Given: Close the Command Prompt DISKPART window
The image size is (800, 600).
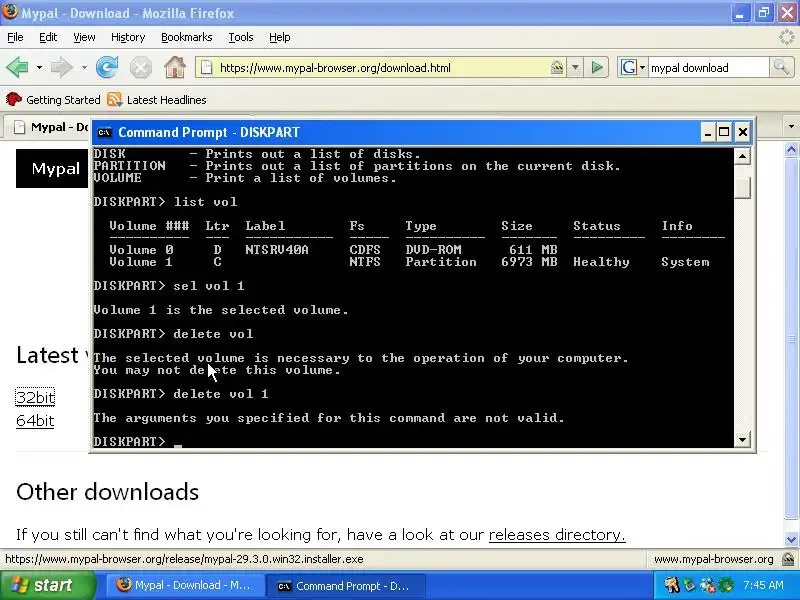Looking at the screenshot, I should pos(743,133).
